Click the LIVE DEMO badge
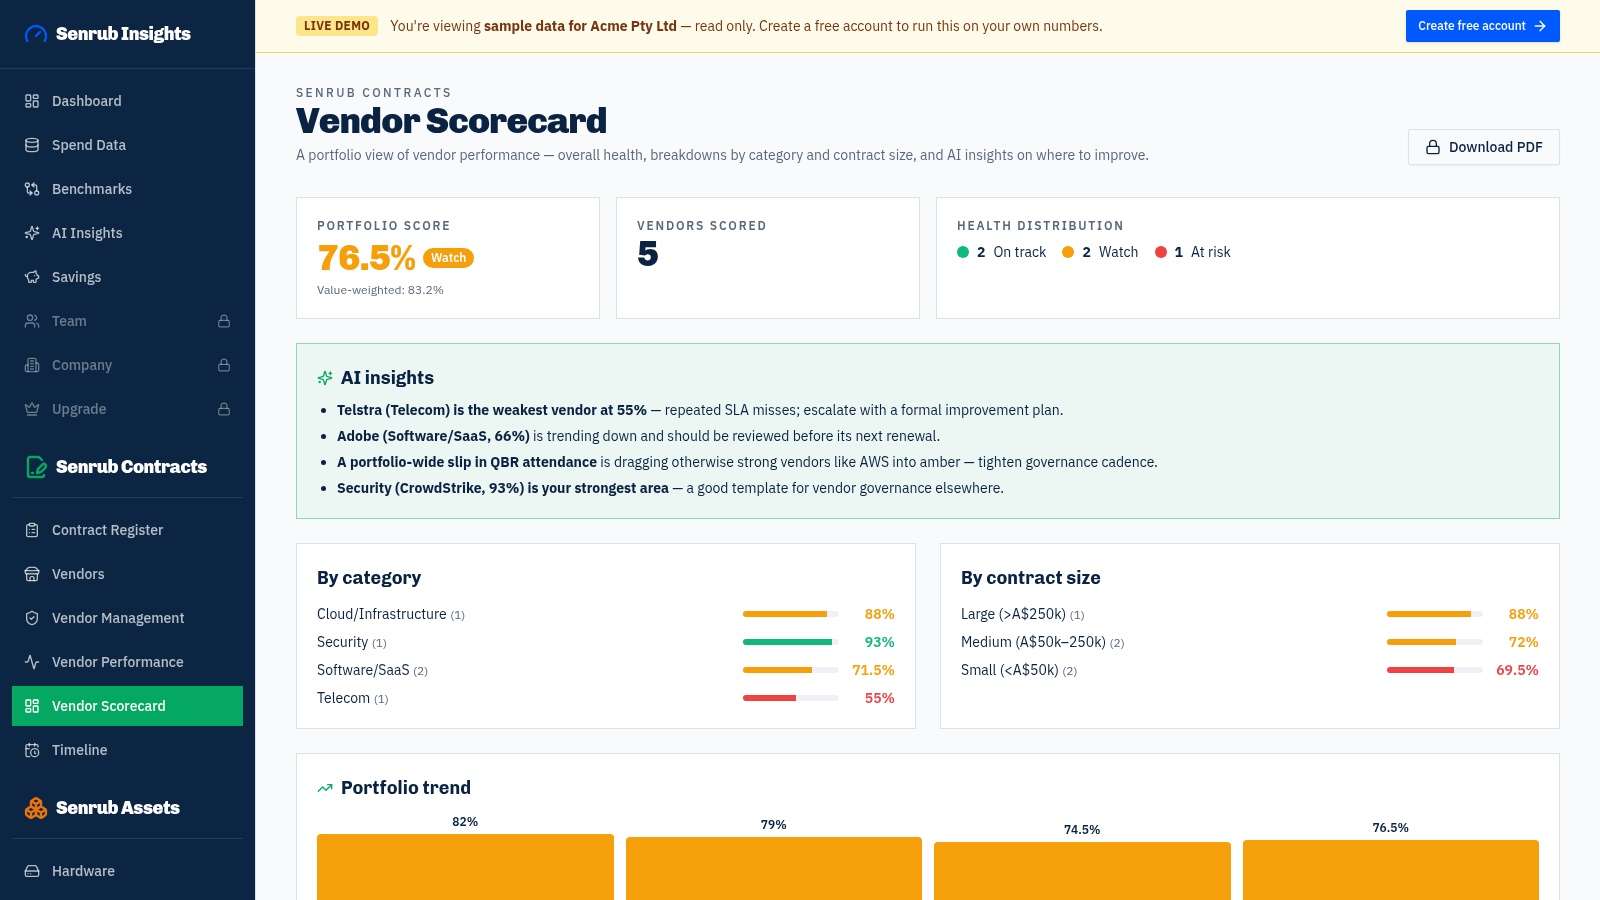Viewport: 1600px width, 900px height. pyautogui.click(x=337, y=26)
